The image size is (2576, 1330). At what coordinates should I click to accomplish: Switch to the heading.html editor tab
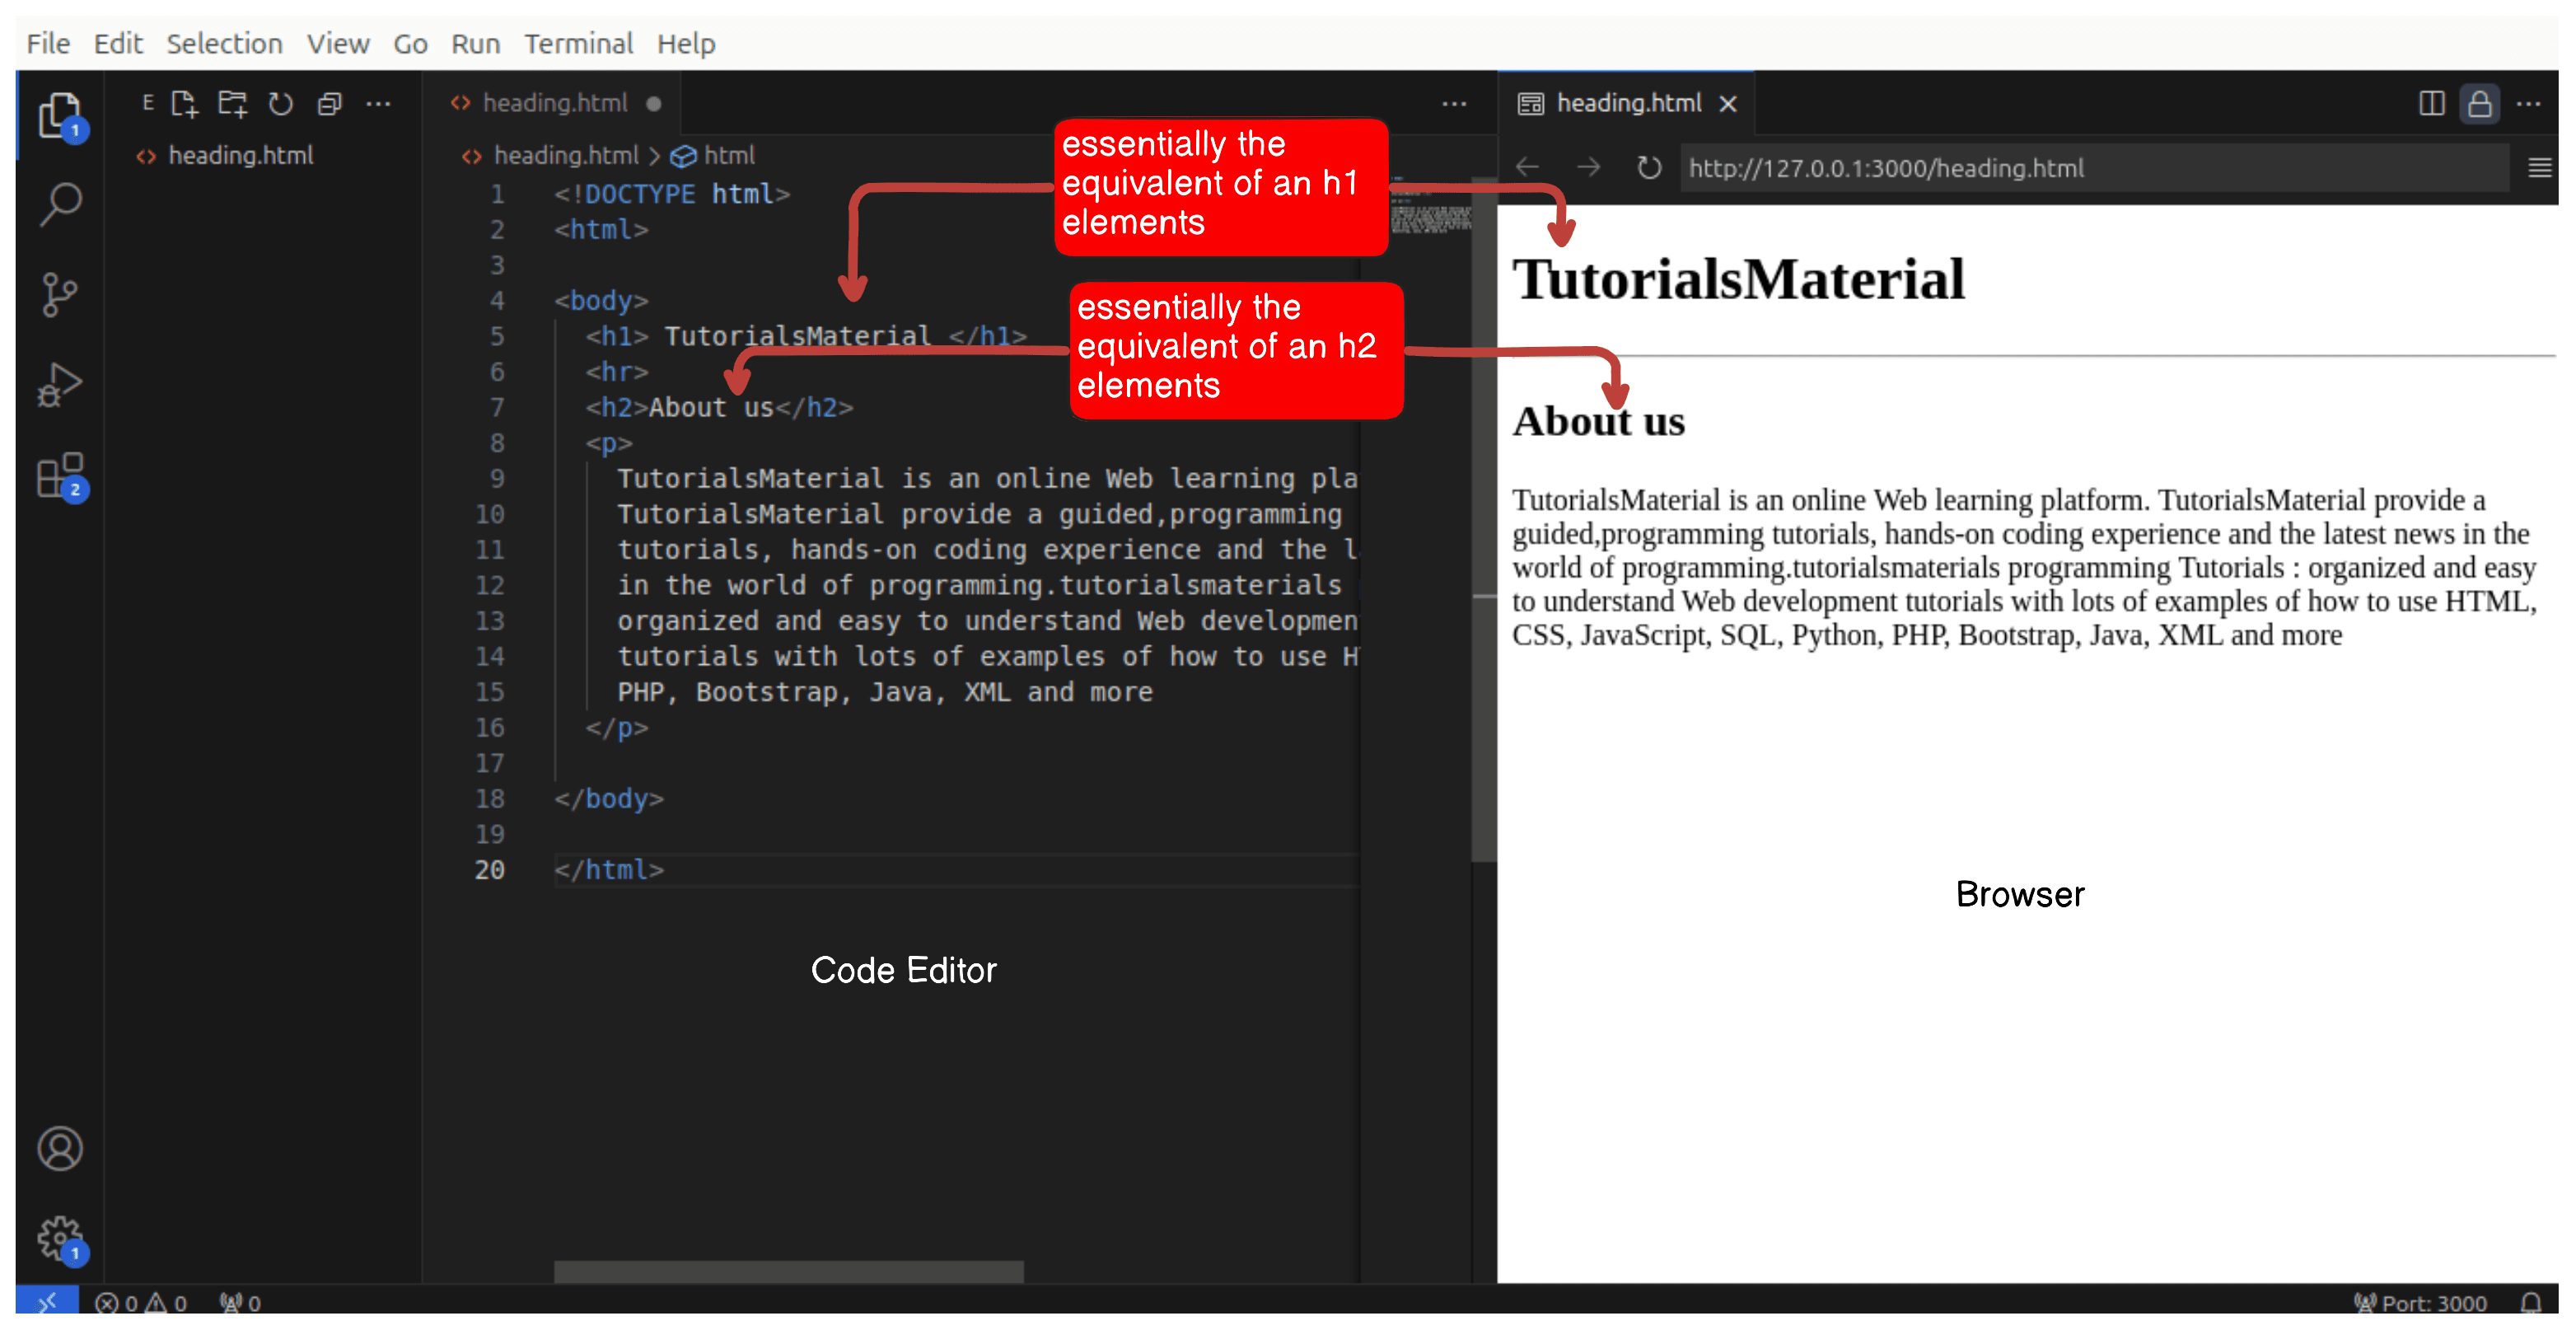click(x=552, y=103)
